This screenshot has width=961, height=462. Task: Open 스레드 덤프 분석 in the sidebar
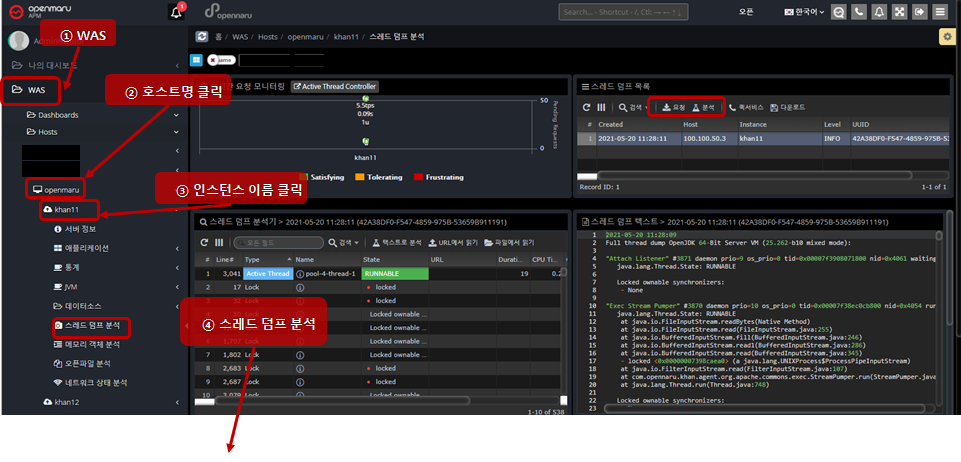[x=91, y=326]
